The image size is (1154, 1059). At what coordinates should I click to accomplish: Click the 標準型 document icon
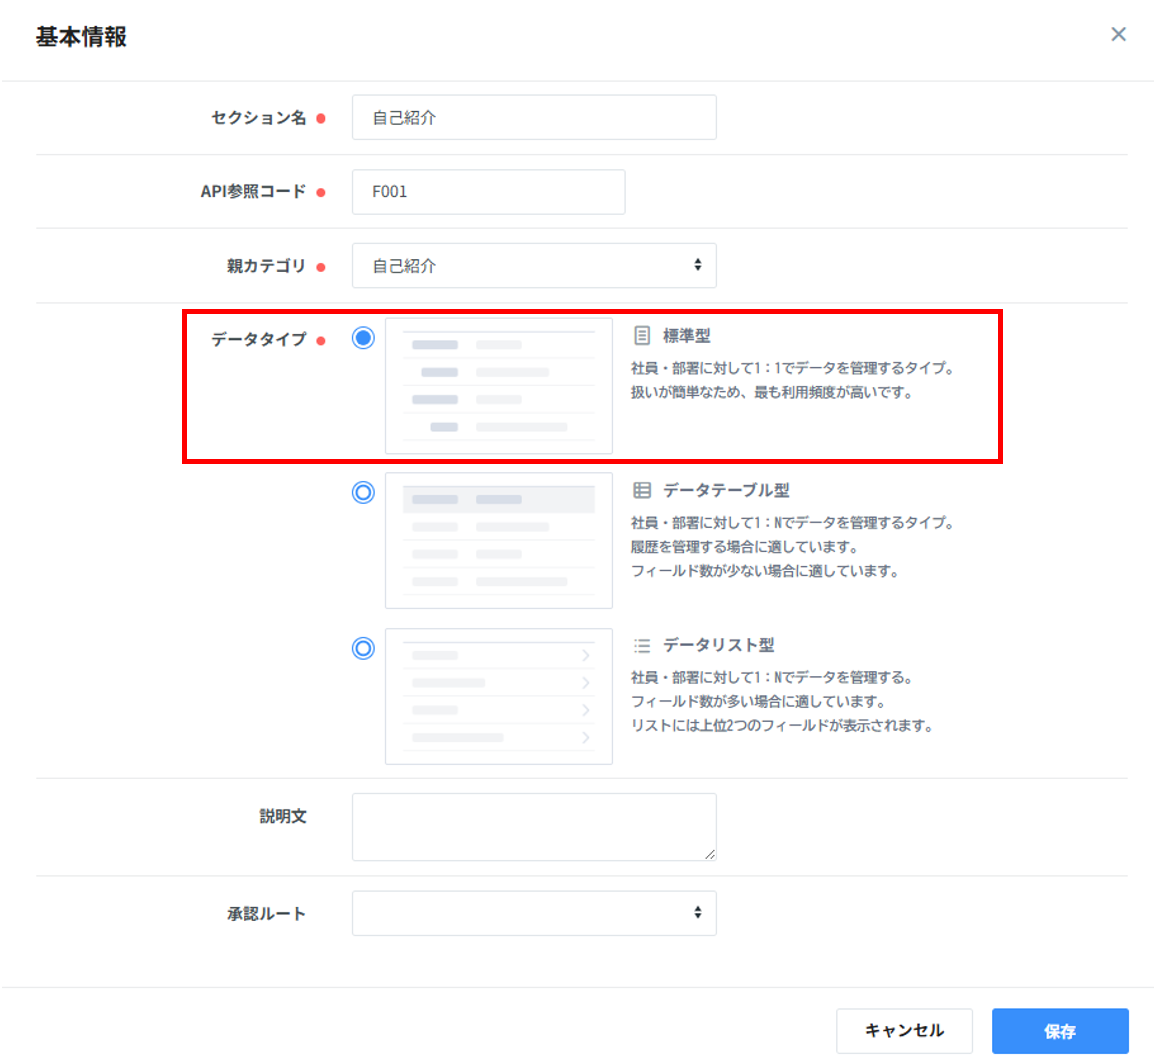642,336
